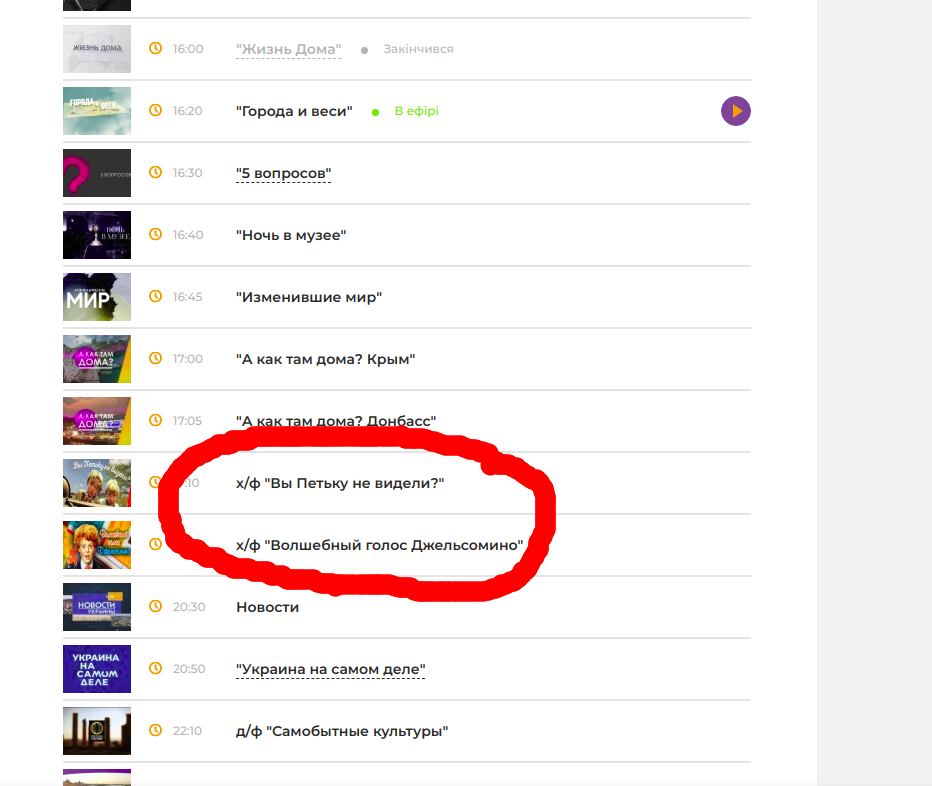Screen dimensions: 932x786
Task: Open the "5 вопросов" program link
Action: (283, 173)
